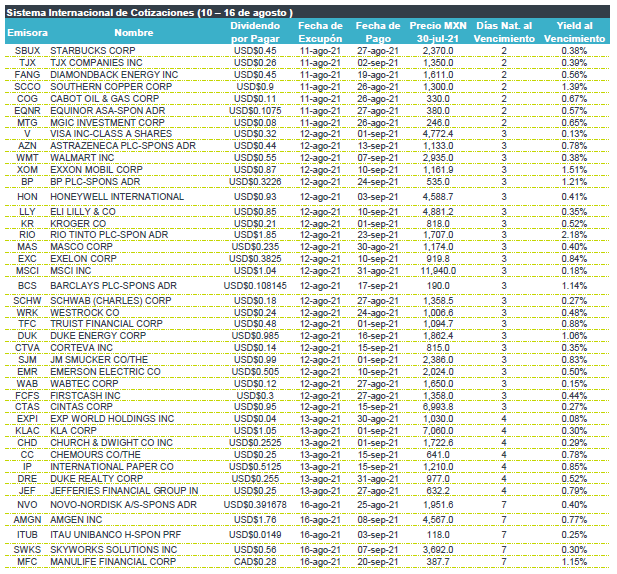Select the Nombre column header
The width and height of the screenshot is (617, 574).
pyautogui.click(x=133, y=32)
